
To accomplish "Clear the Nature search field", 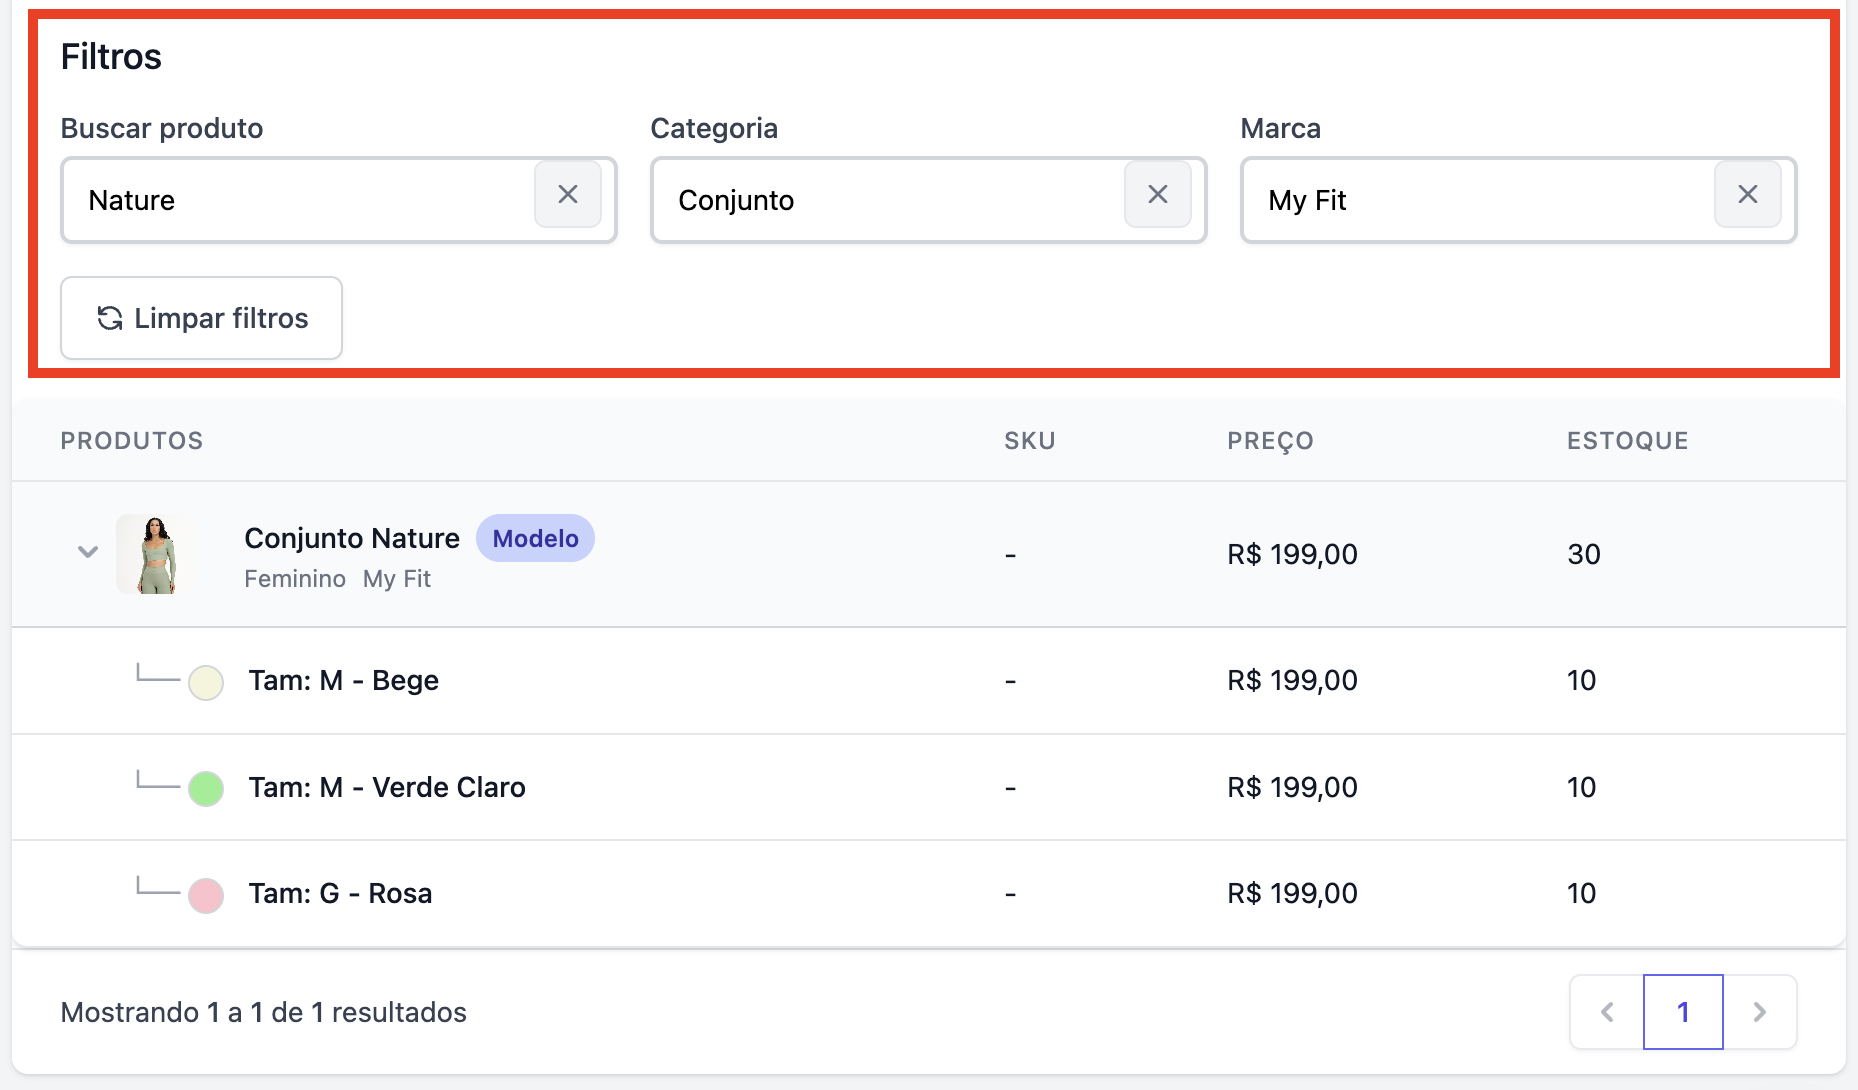I will 568,195.
